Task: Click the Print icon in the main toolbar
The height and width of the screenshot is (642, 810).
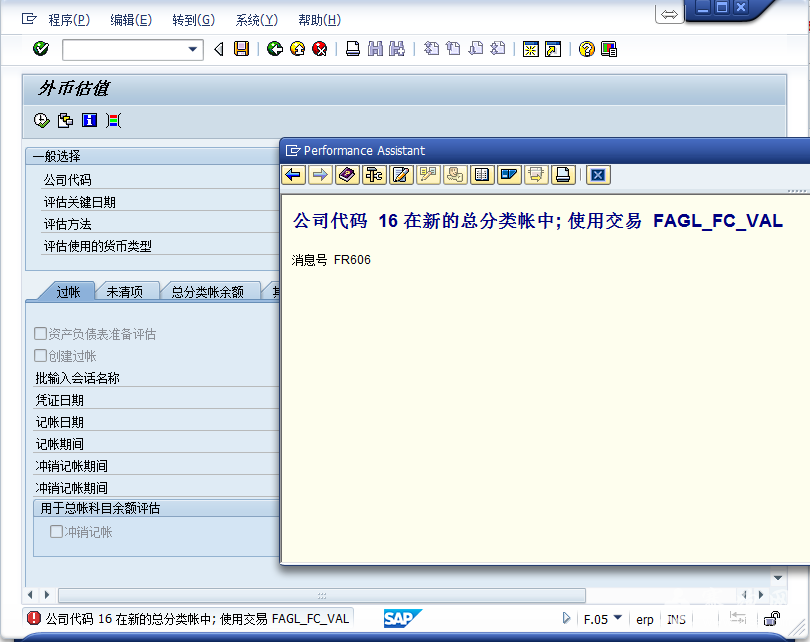Action: tap(353, 49)
